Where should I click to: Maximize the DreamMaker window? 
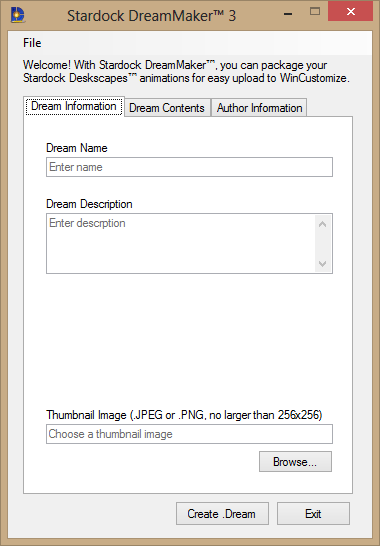click(x=315, y=12)
